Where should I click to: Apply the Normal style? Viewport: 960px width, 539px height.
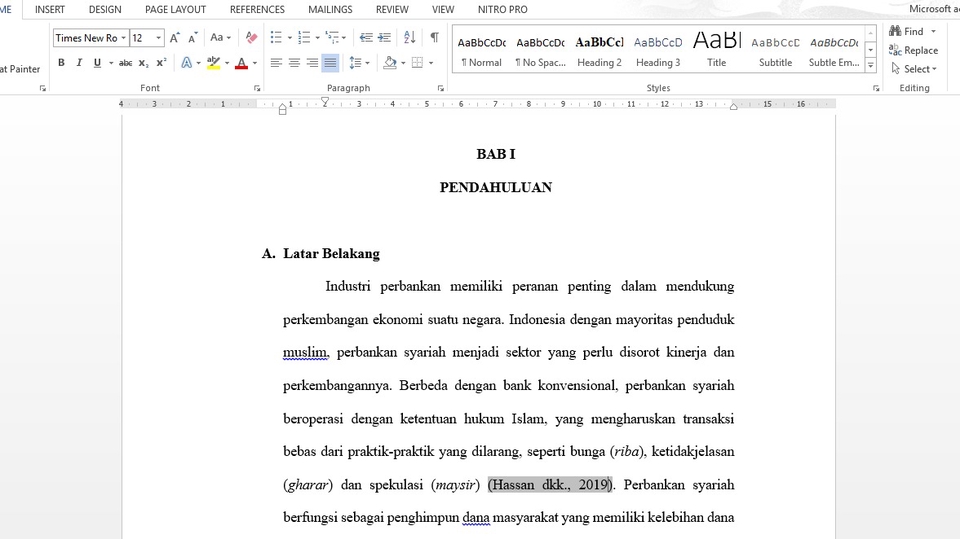[481, 50]
